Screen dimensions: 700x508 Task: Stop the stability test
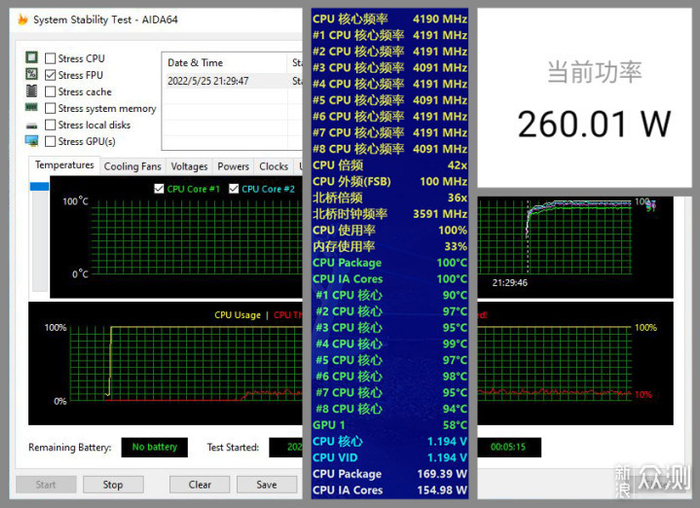click(x=113, y=485)
